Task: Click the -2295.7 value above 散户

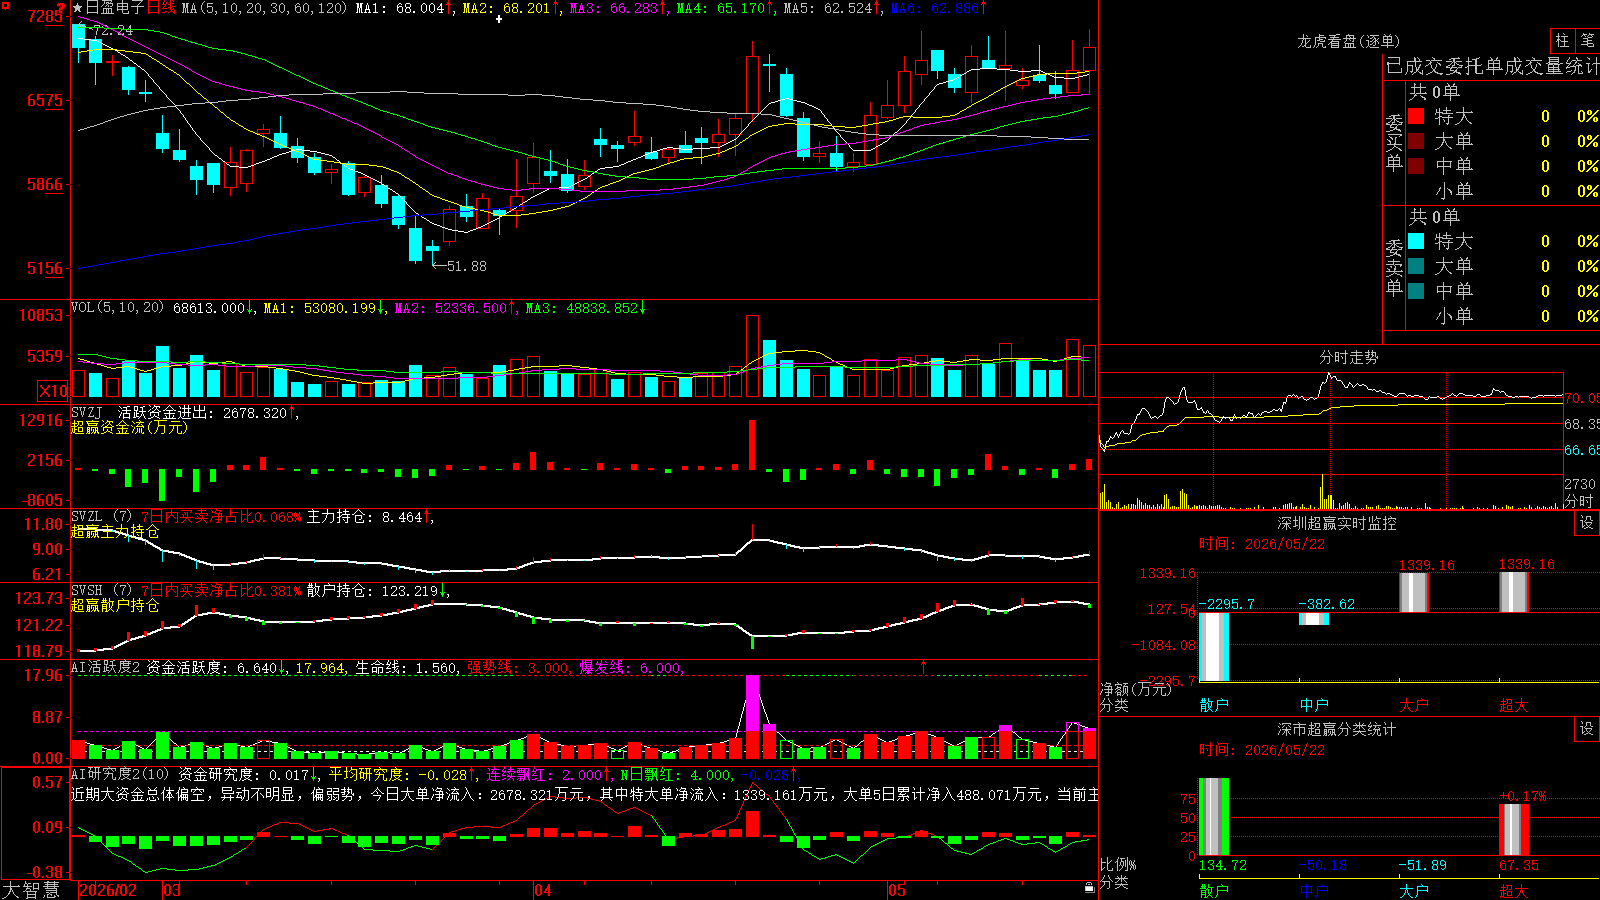Action: 1226,604
